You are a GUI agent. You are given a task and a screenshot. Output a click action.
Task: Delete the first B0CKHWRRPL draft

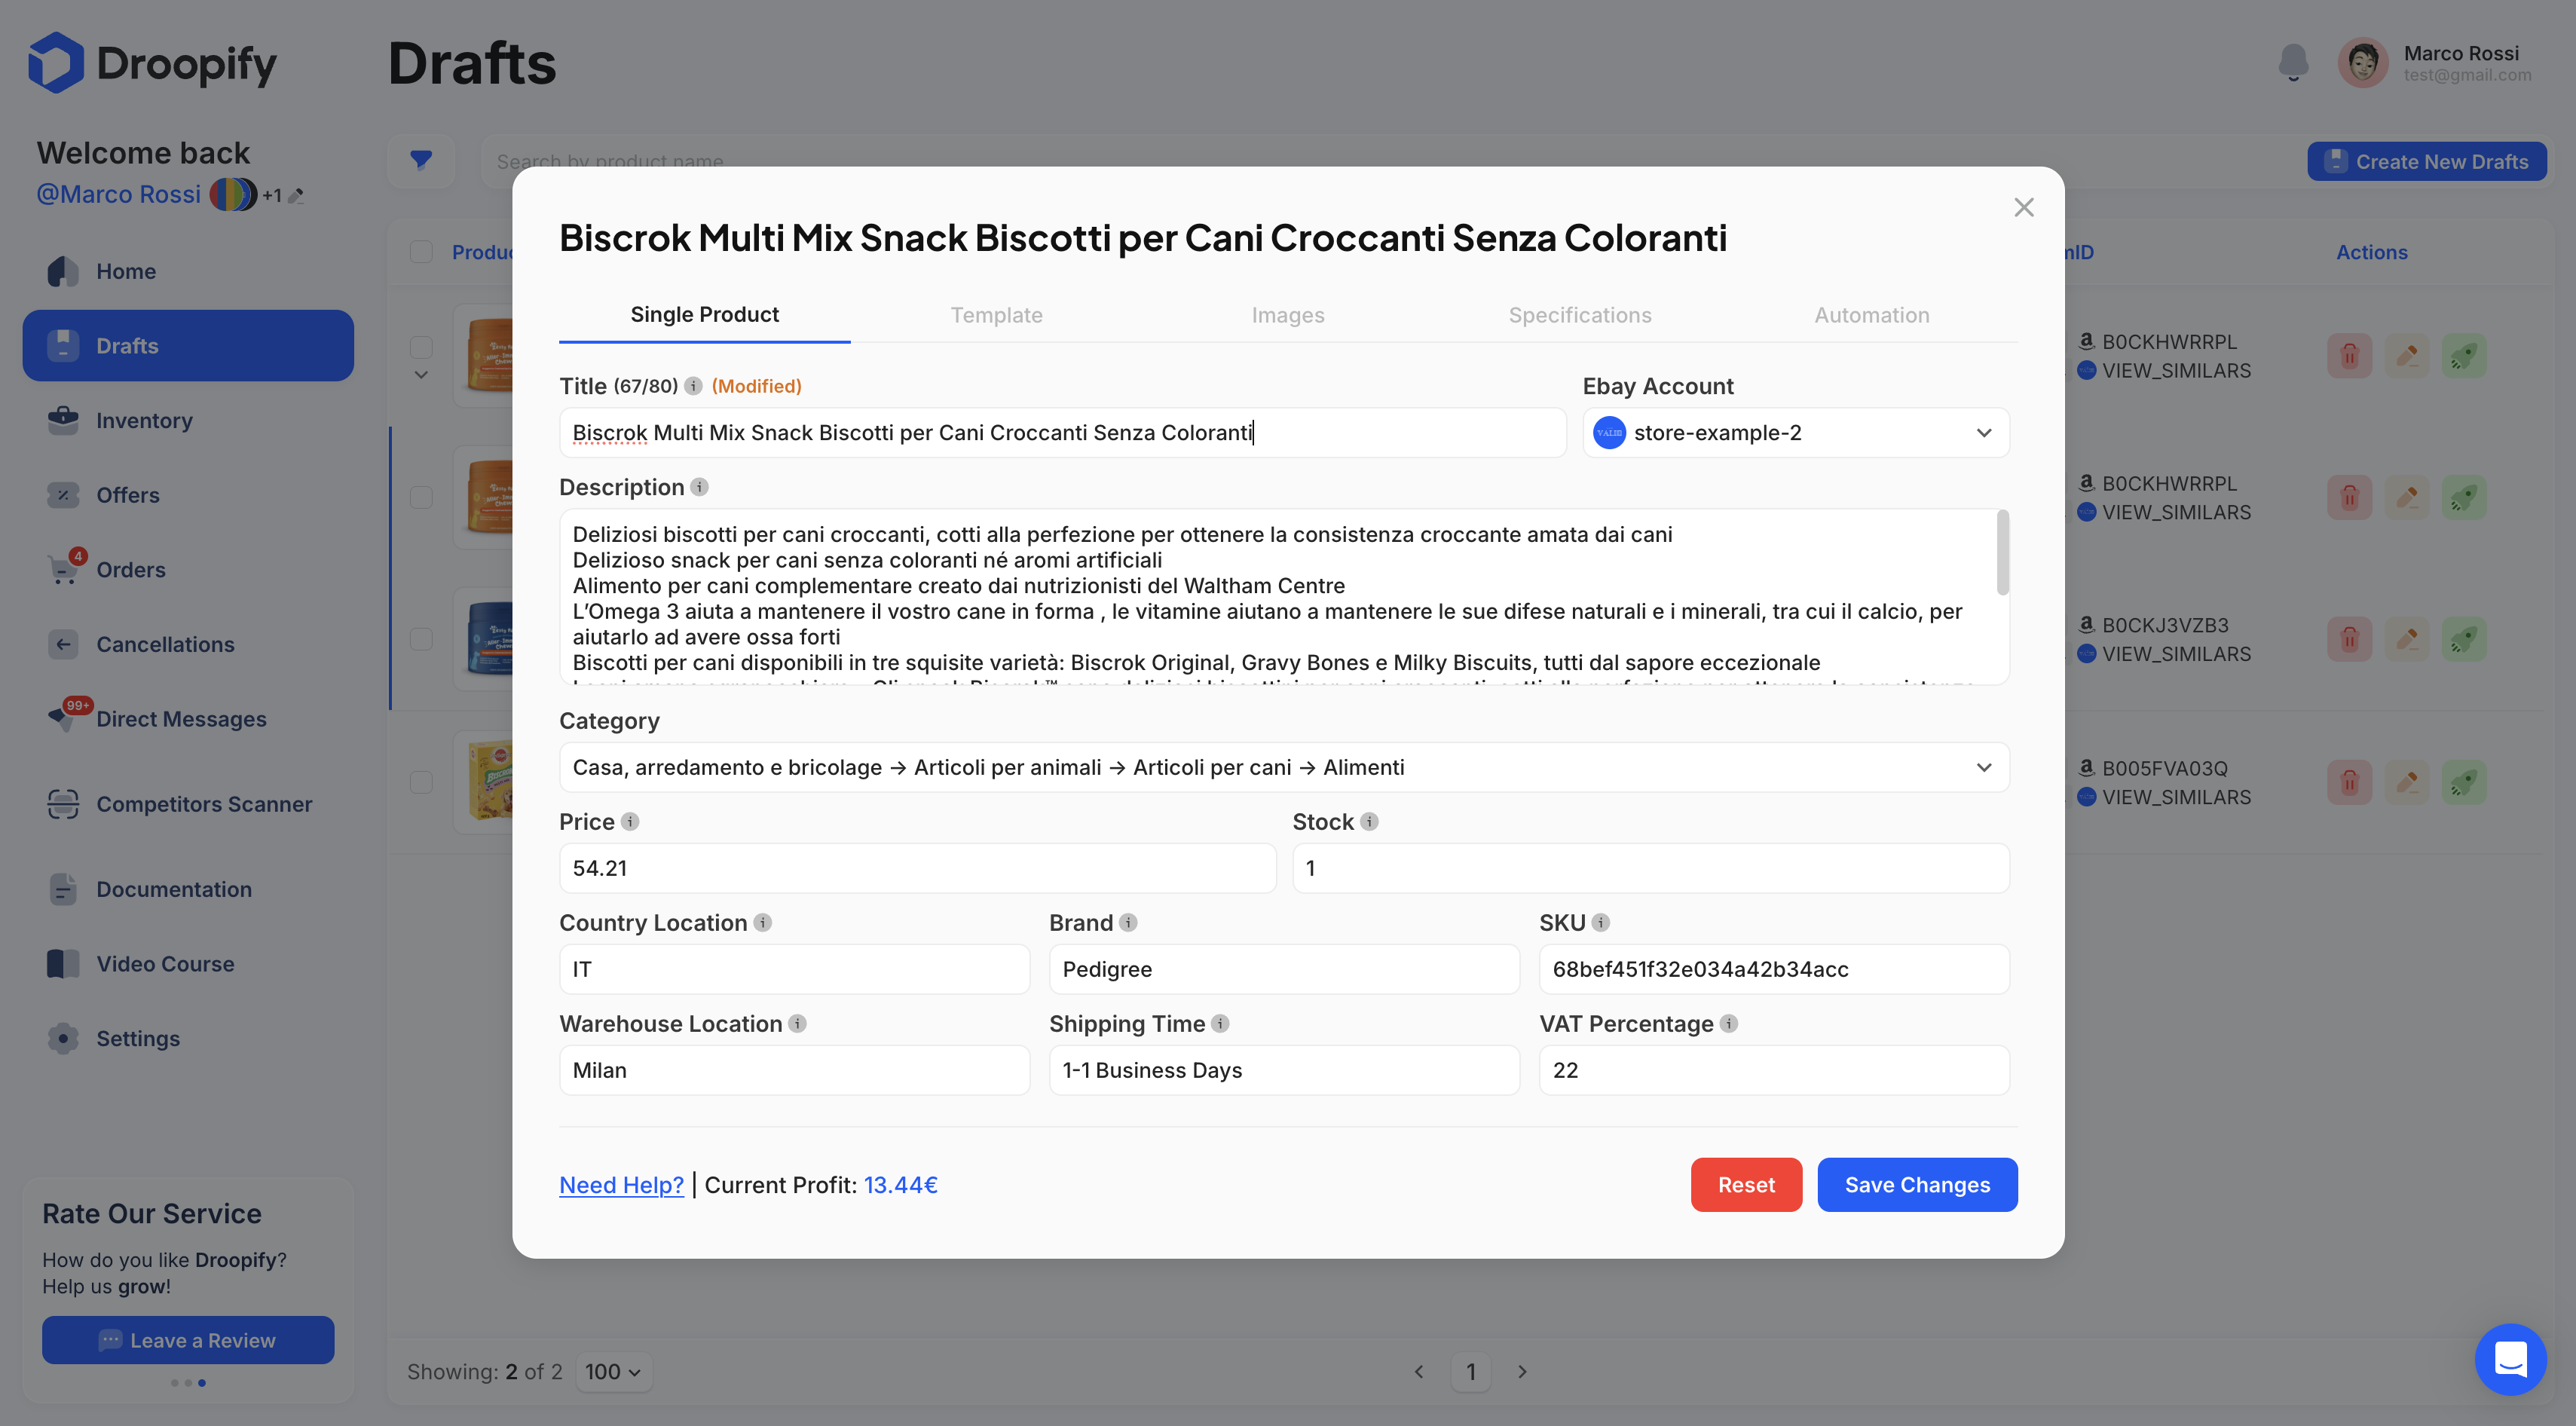tap(2349, 356)
